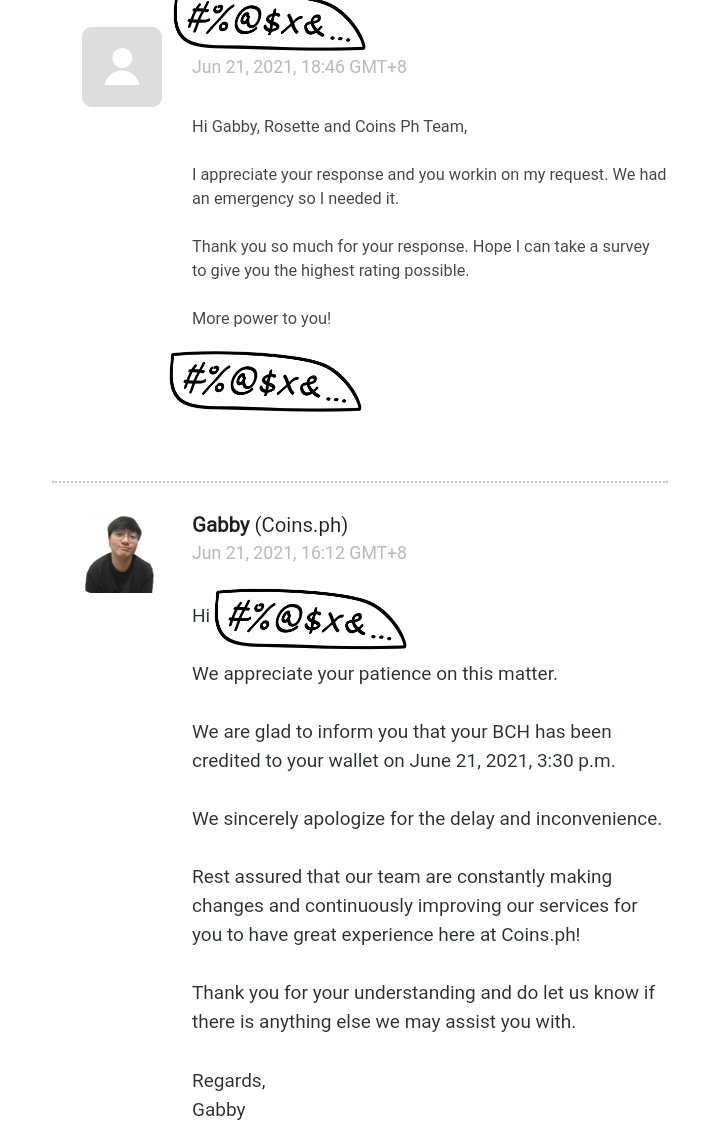Click 'We appreciate your patience on this matter'
This screenshot has width=720, height=1138.
click(x=375, y=674)
